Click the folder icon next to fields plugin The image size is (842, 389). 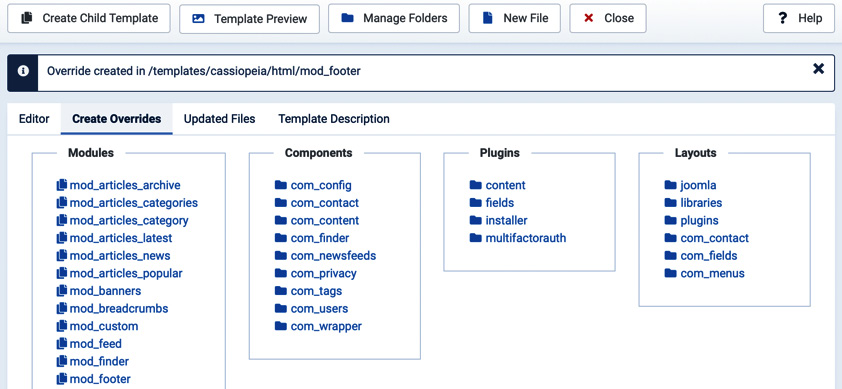coord(476,203)
